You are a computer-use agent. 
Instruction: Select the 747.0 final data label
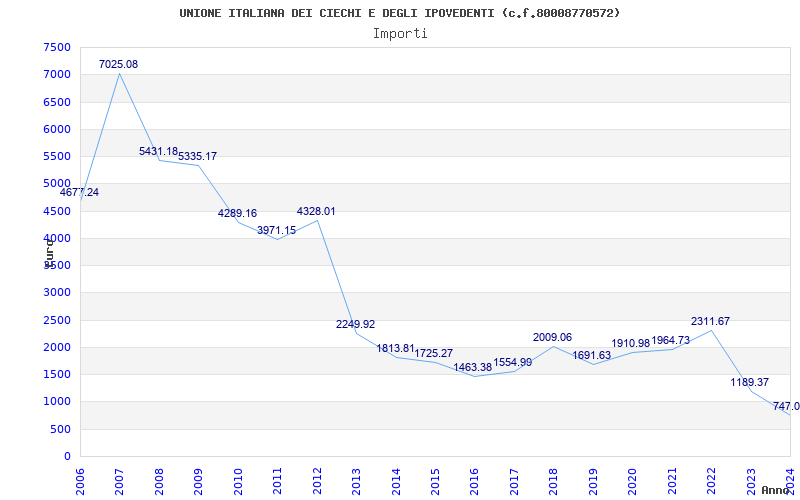786,406
